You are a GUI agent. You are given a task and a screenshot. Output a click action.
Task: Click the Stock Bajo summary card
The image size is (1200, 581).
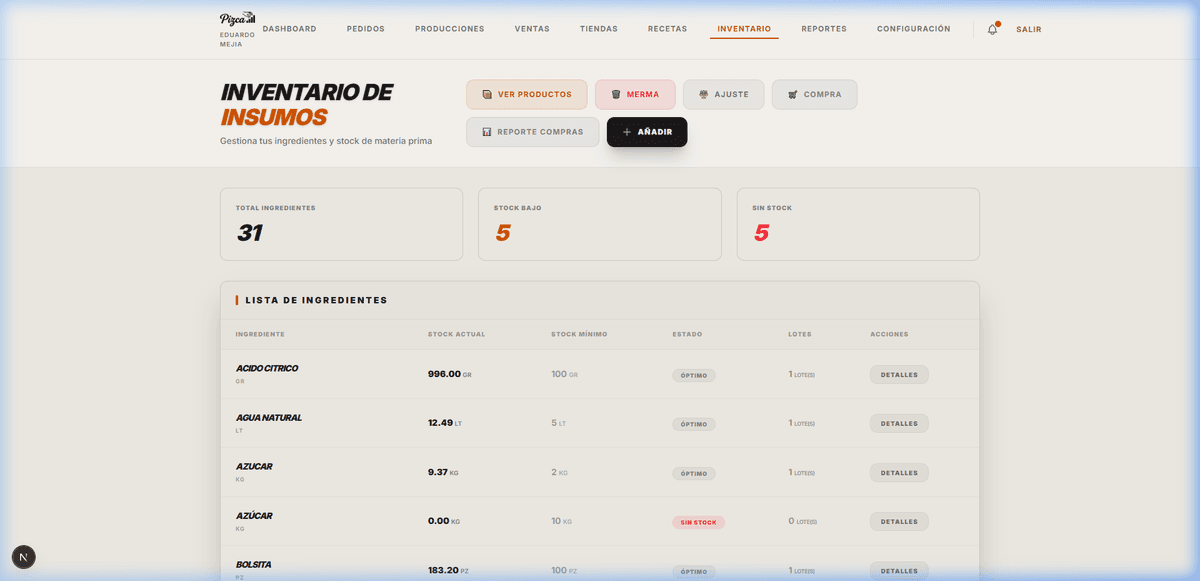coord(599,223)
